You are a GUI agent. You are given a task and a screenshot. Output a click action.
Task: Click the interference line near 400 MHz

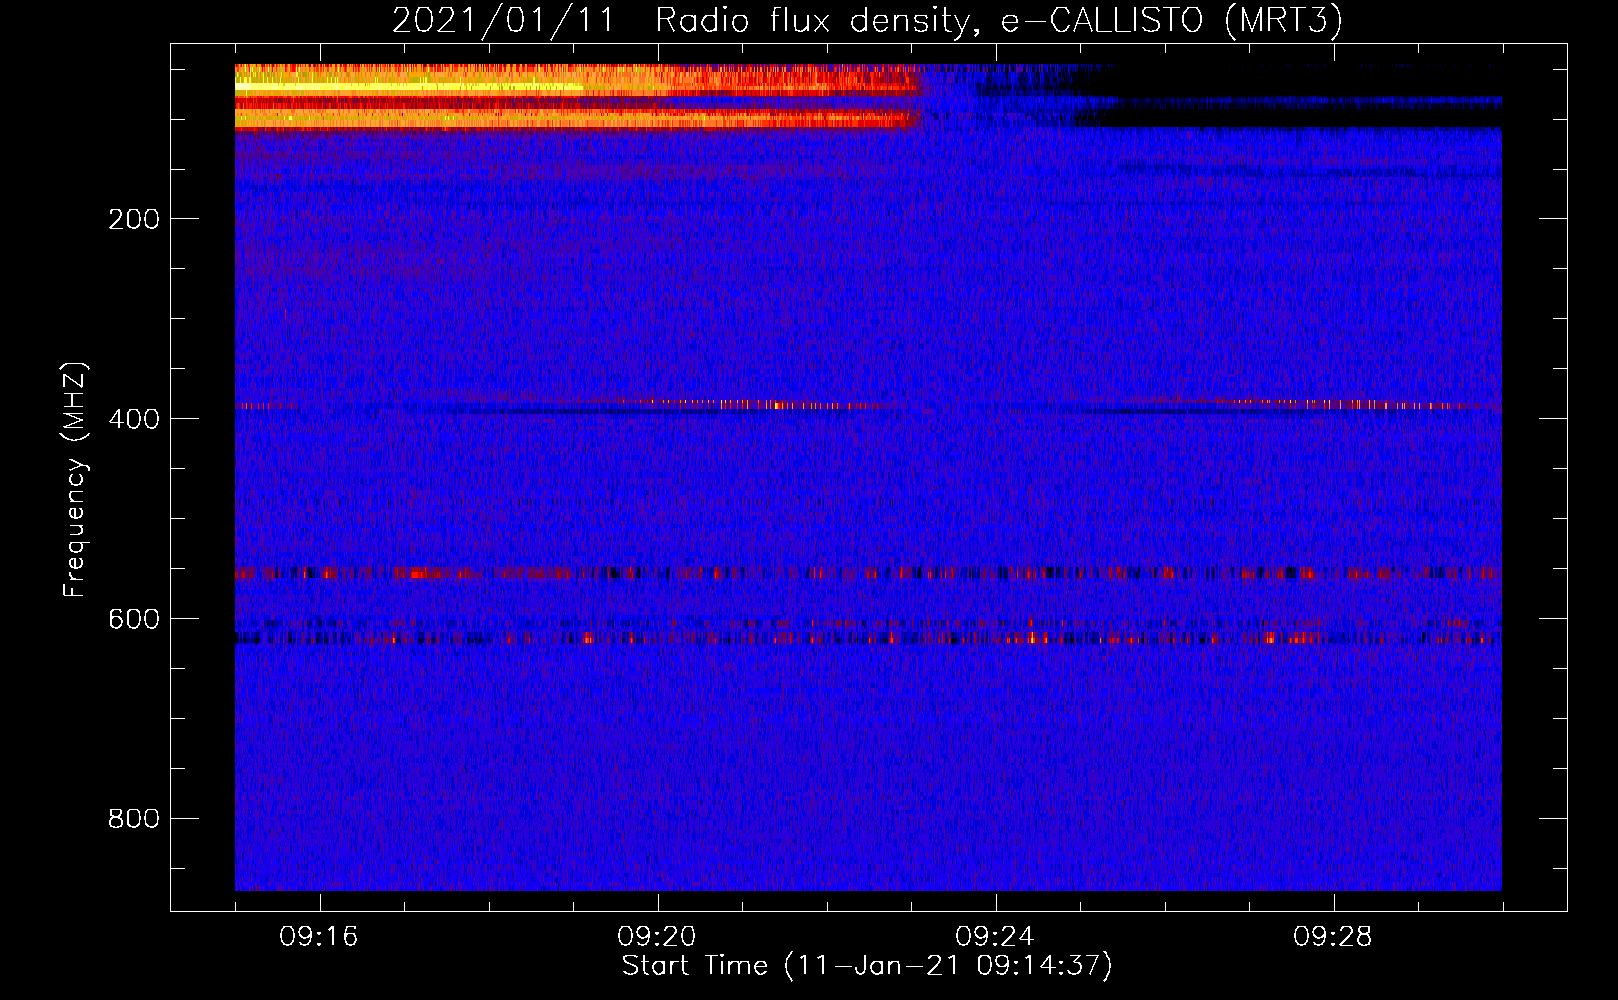point(868,406)
